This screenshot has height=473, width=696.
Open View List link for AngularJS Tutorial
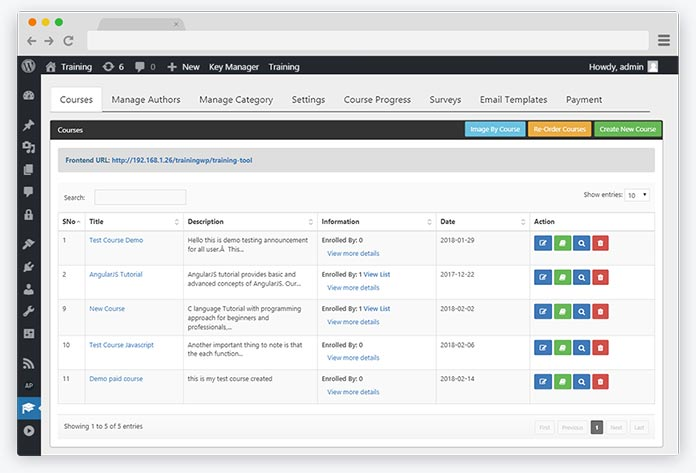click(377, 274)
